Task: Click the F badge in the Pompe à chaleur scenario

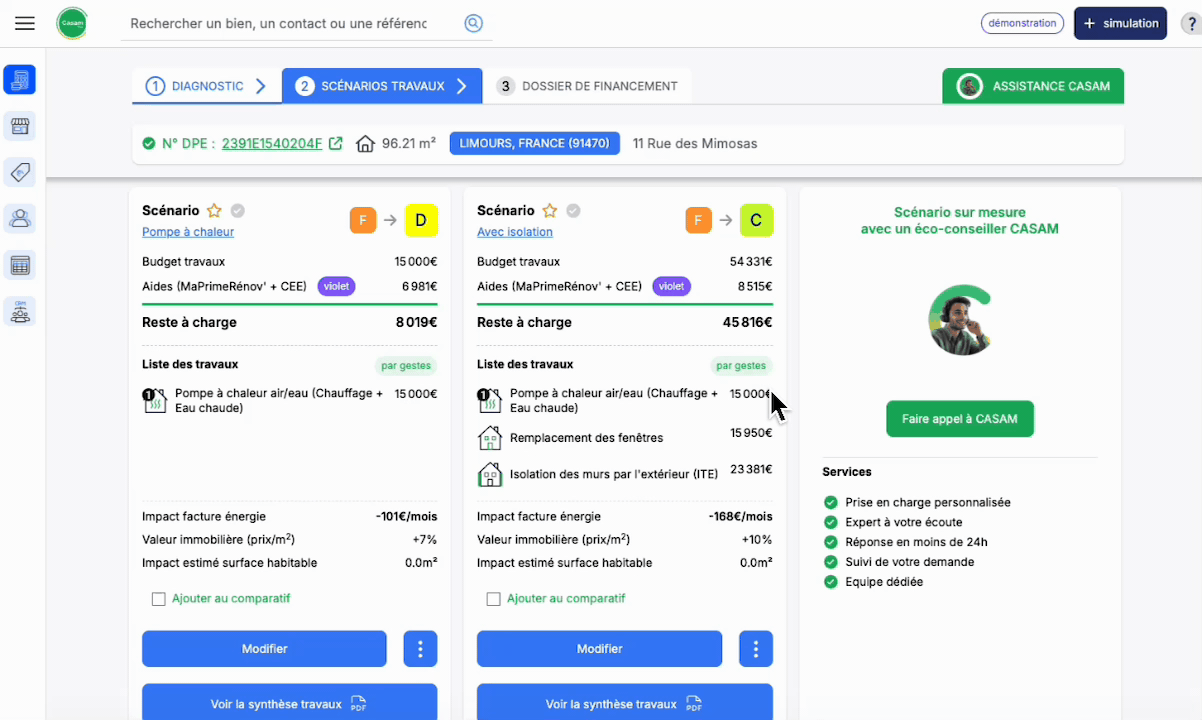Action: [x=363, y=220]
